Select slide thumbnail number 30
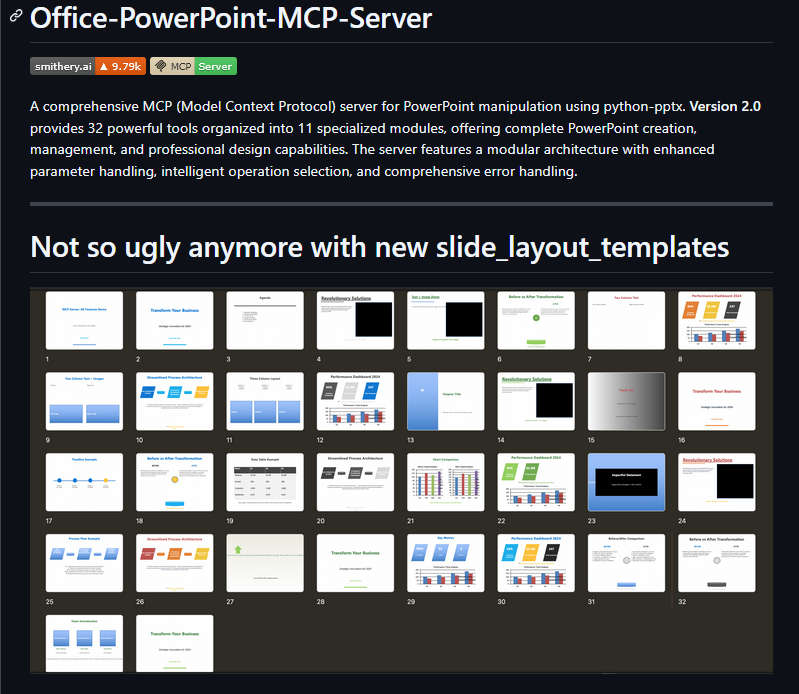The width and height of the screenshot is (799, 694). point(536,563)
